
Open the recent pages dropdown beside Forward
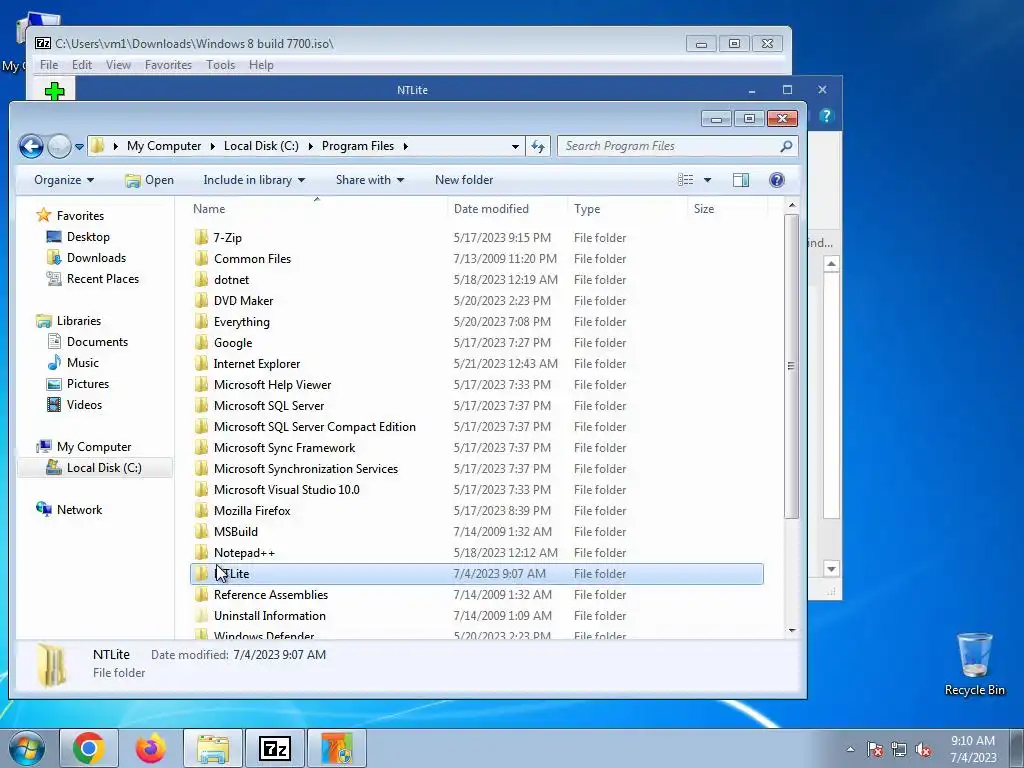tap(79, 147)
